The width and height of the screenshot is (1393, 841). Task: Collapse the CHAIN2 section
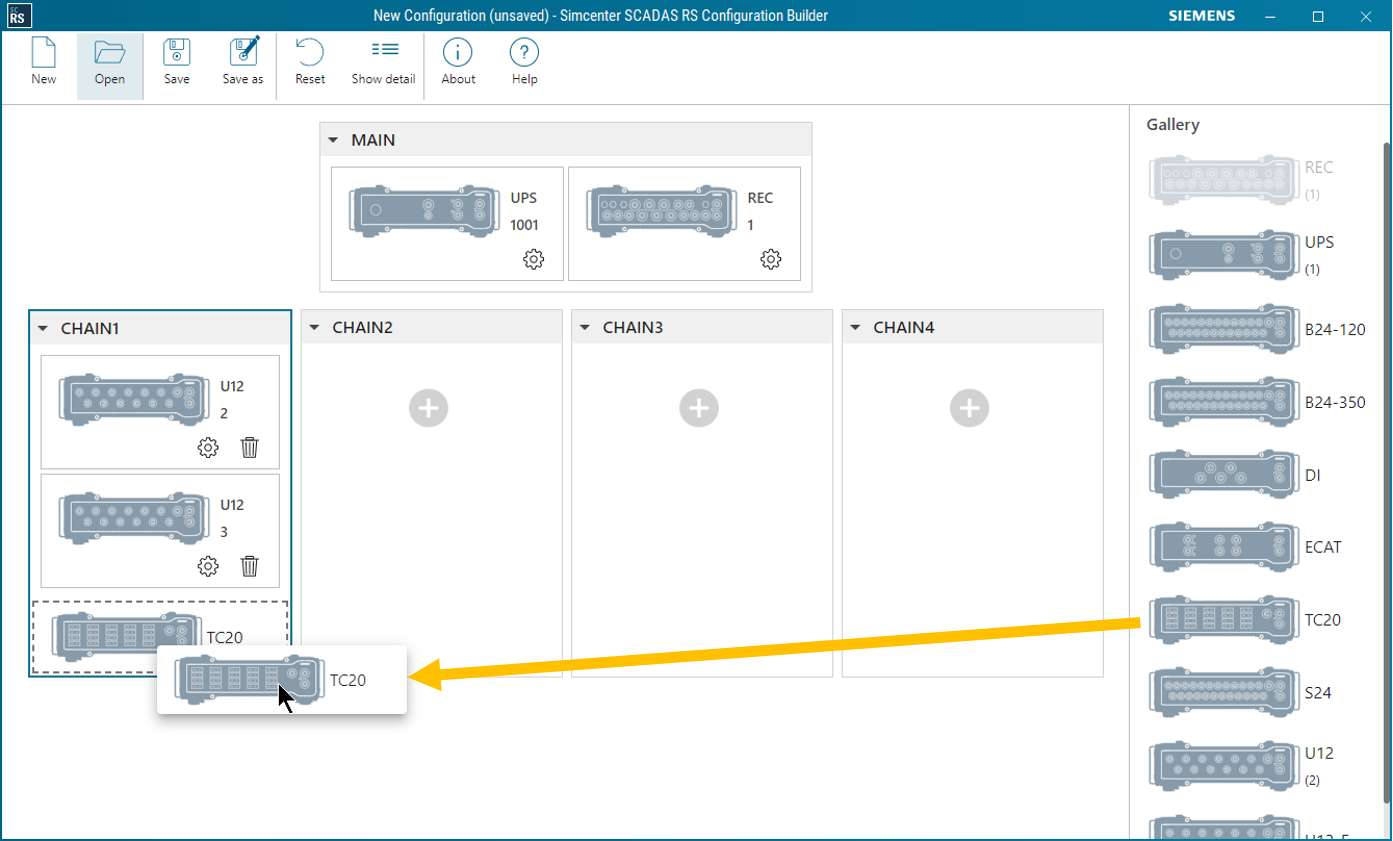pos(314,328)
